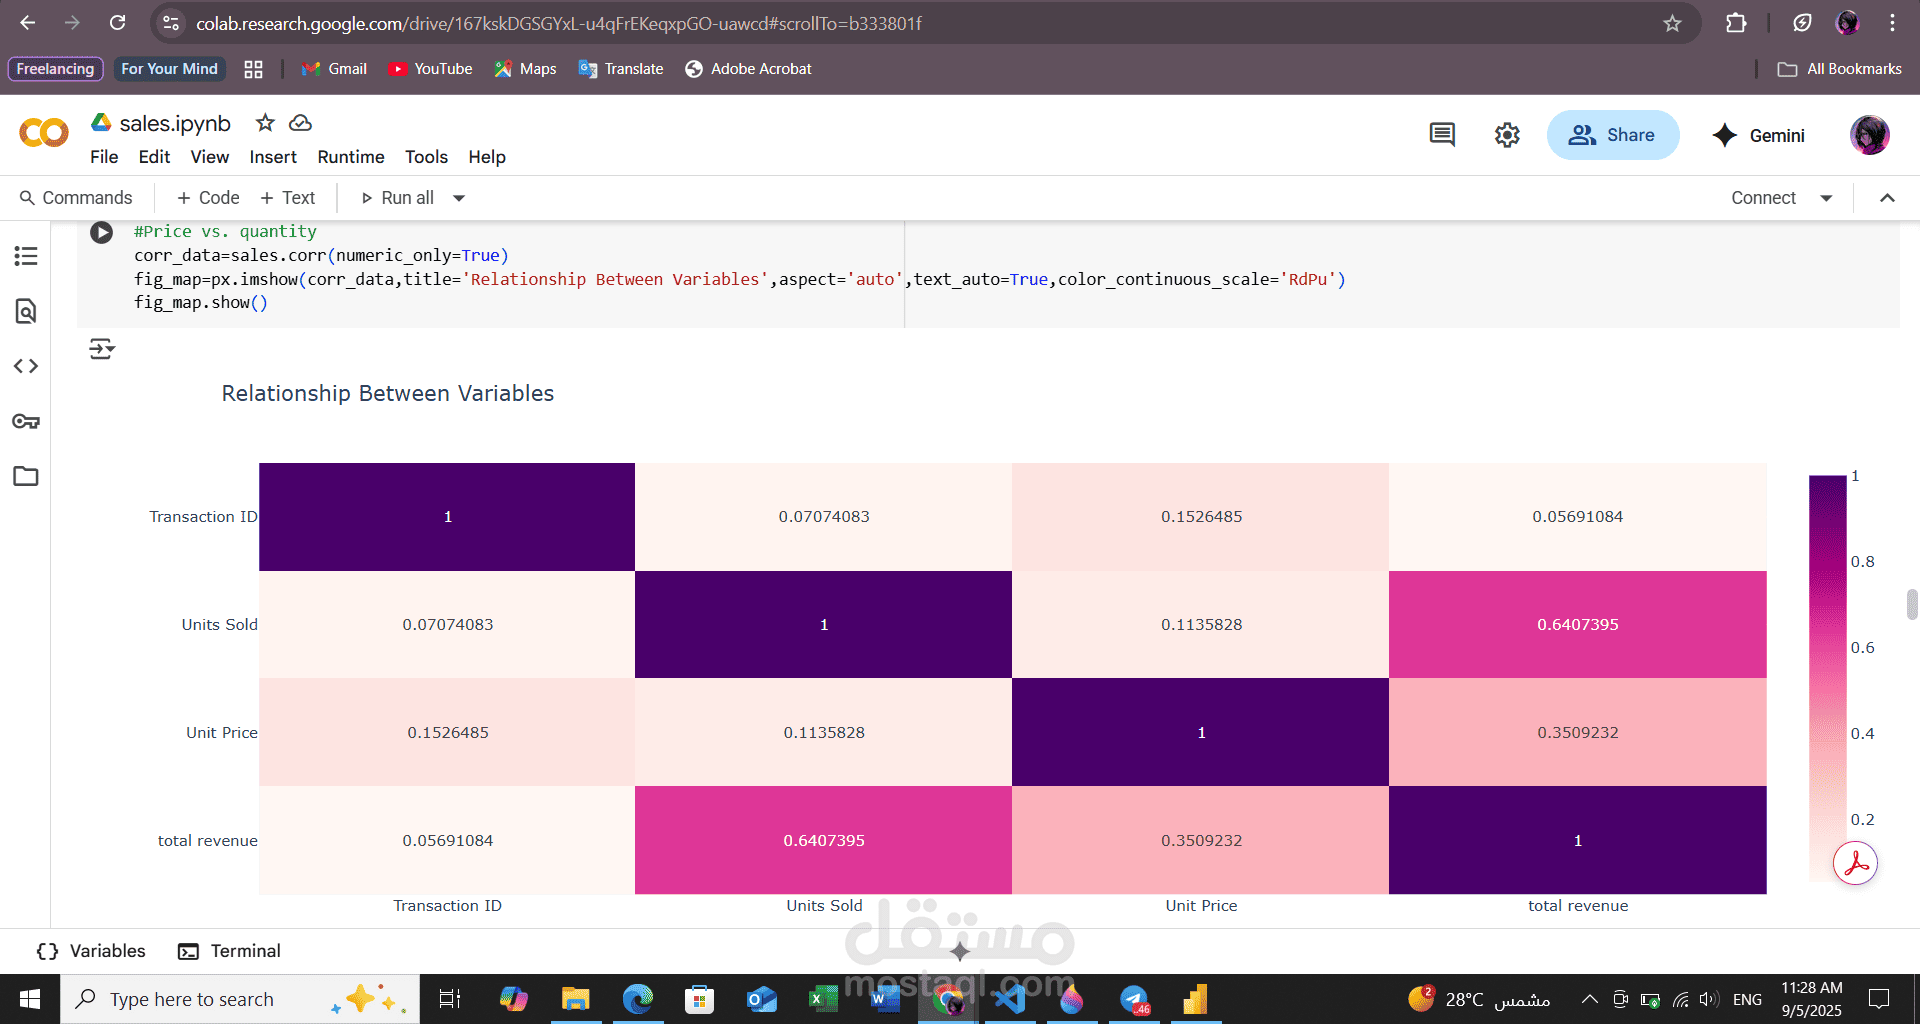Click the Windows taskbar search box
1920x1024 pixels.
(x=240, y=999)
